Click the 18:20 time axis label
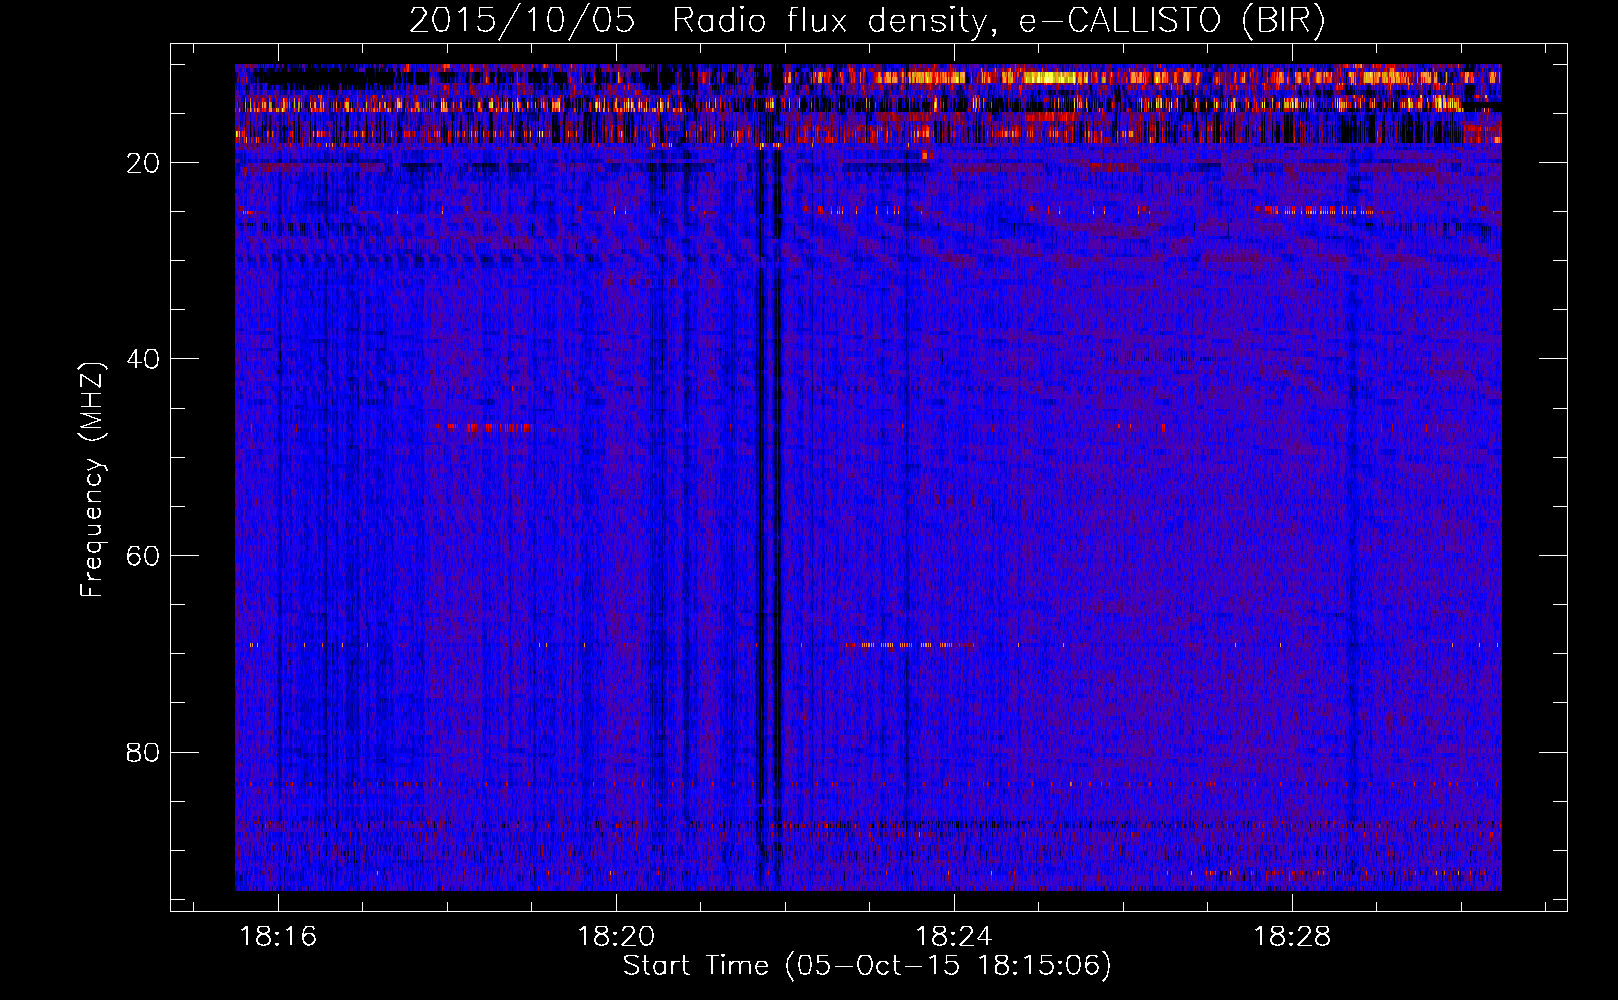Image resolution: width=1618 pixels, height=1000 pixels. coord(617,936)
